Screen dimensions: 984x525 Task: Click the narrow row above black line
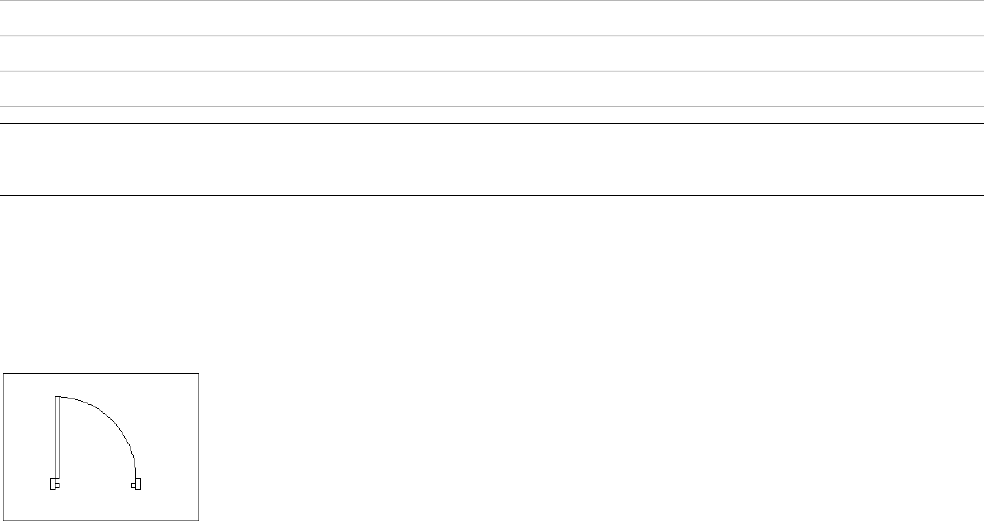(492, 115)
